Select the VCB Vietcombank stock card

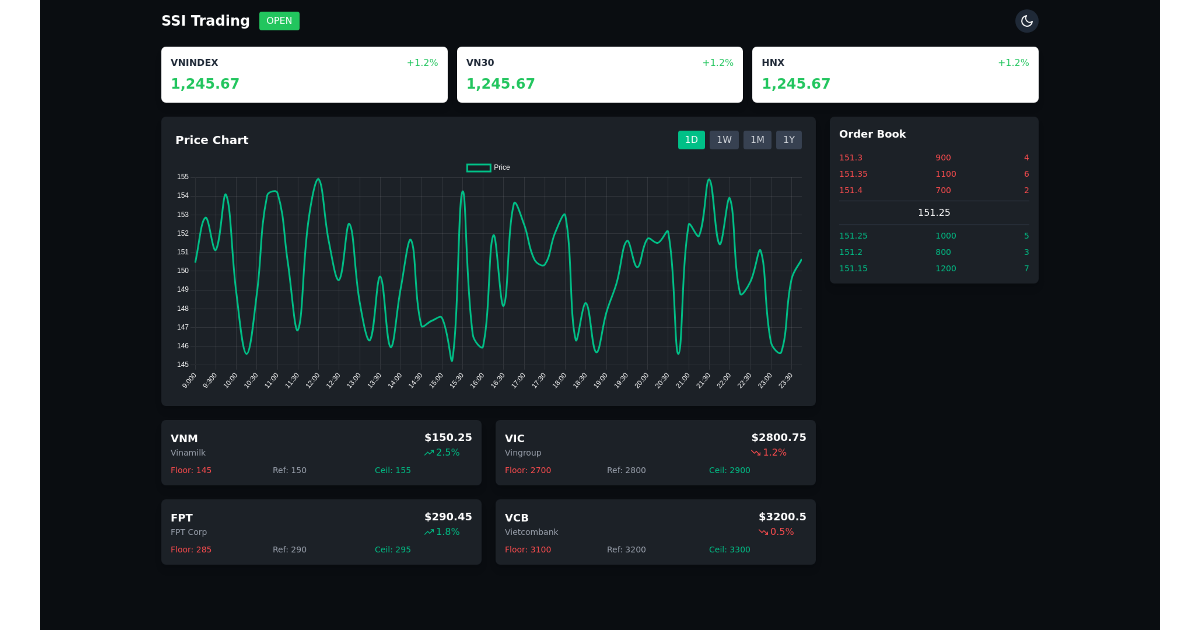tap(655, 531)
